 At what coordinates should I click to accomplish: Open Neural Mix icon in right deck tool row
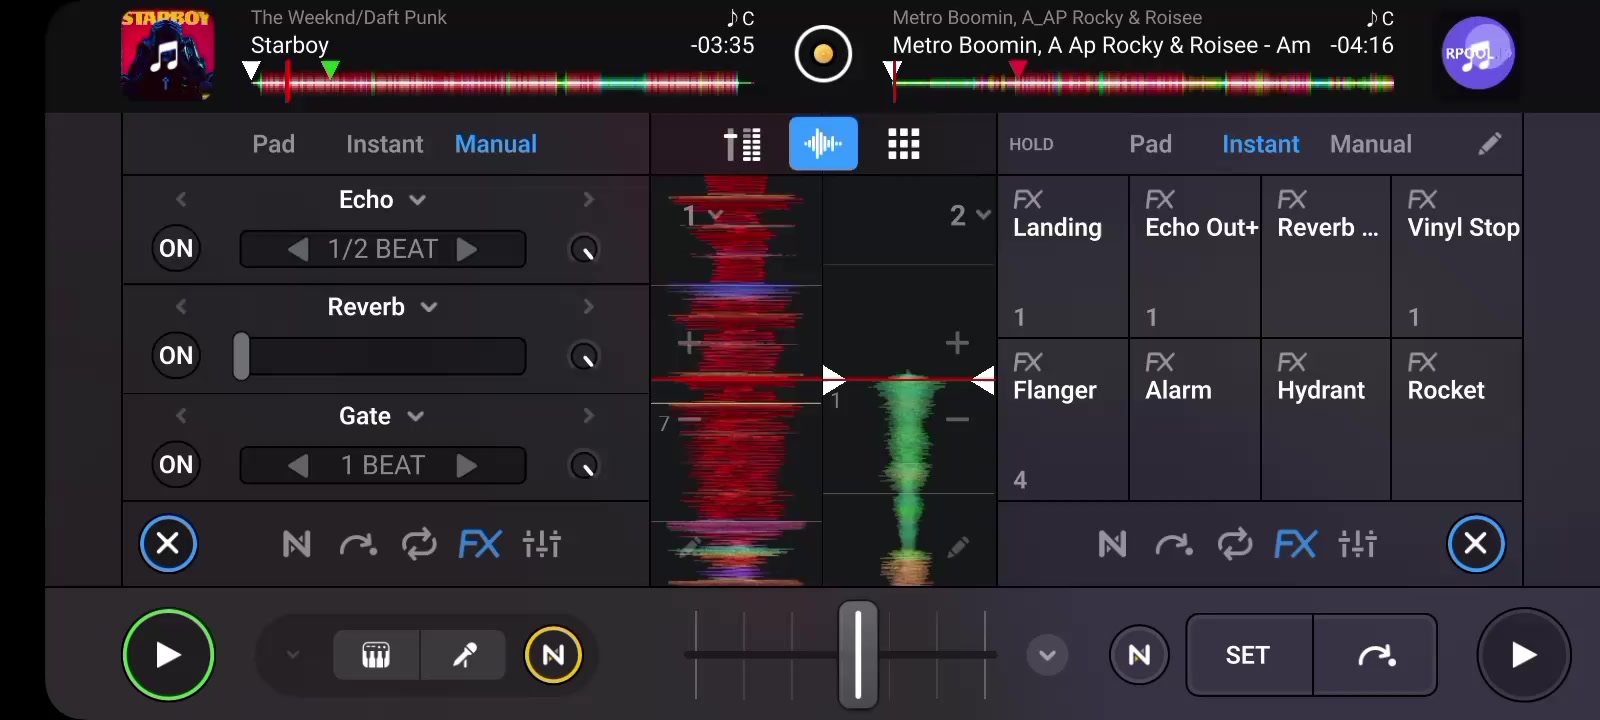1112,544
